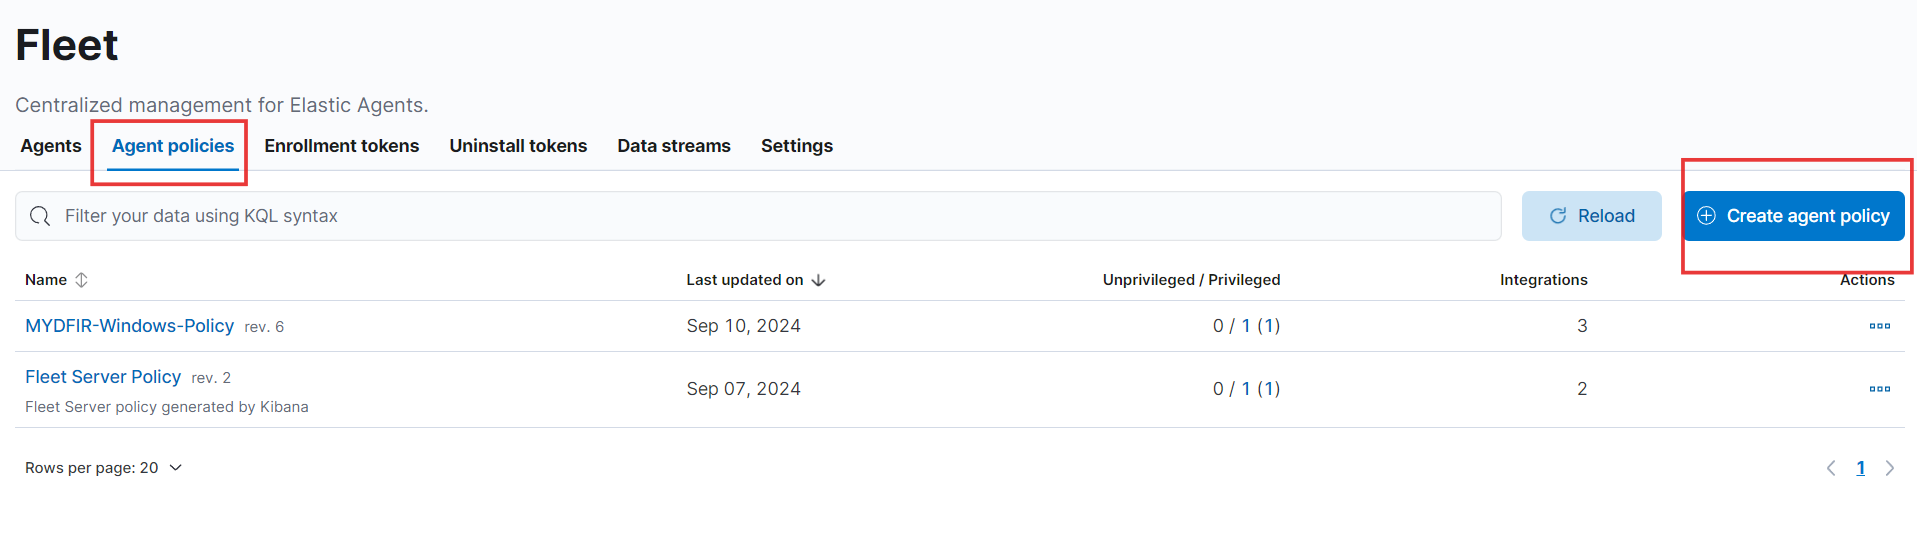Click the search magnifier icon in filter bar

pos(40,216)
